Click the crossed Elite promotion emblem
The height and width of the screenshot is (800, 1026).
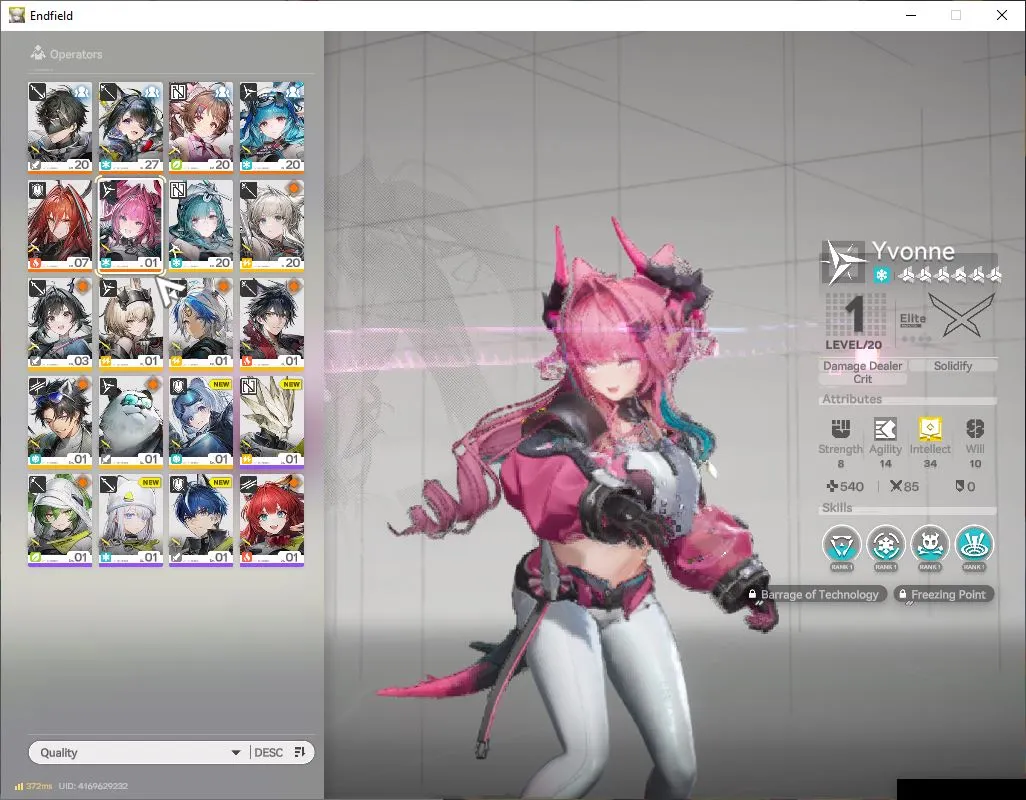(x=962, y=315)
